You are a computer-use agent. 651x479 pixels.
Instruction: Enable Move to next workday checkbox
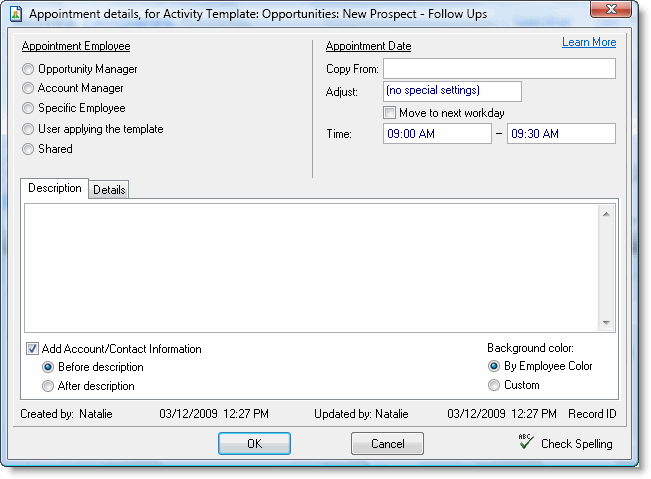390,113
